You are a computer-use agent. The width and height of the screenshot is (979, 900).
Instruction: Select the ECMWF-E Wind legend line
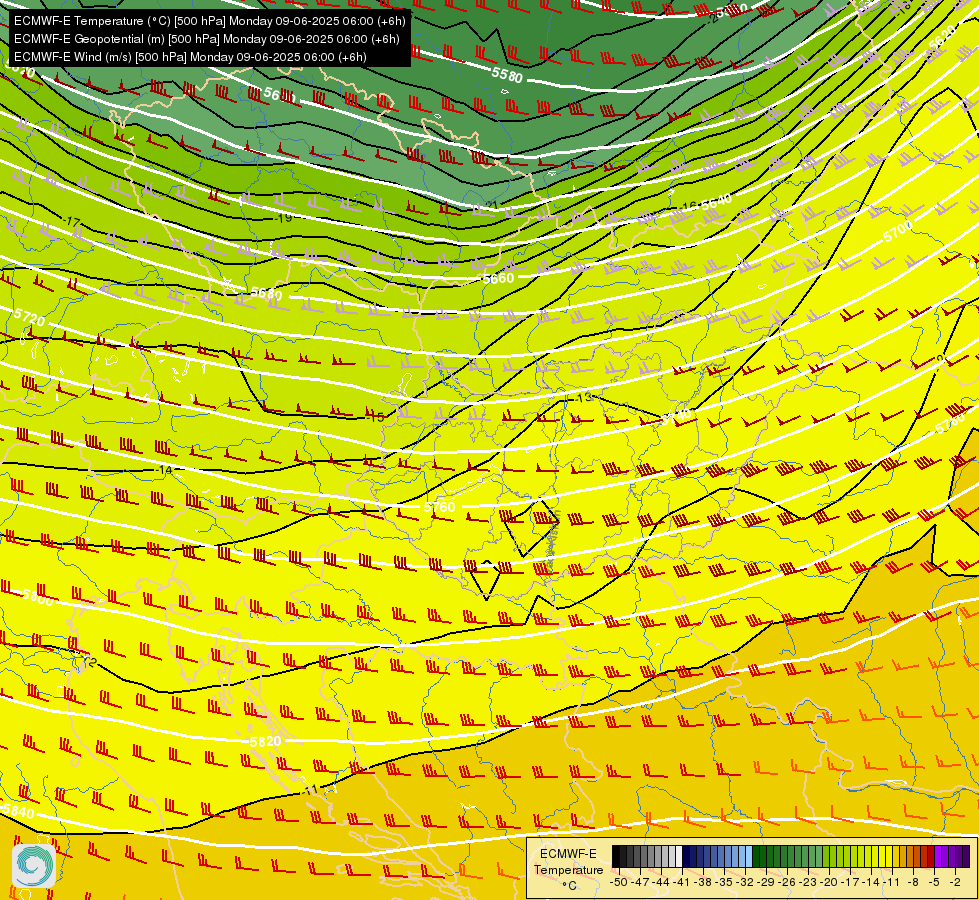pos(190,57)
